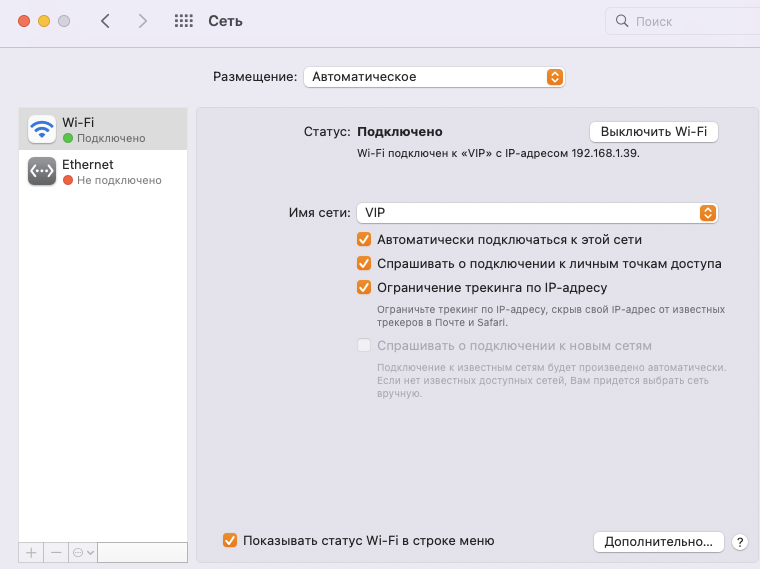
Task: Click the back arrow in toolbar
Action: point(105,21)
